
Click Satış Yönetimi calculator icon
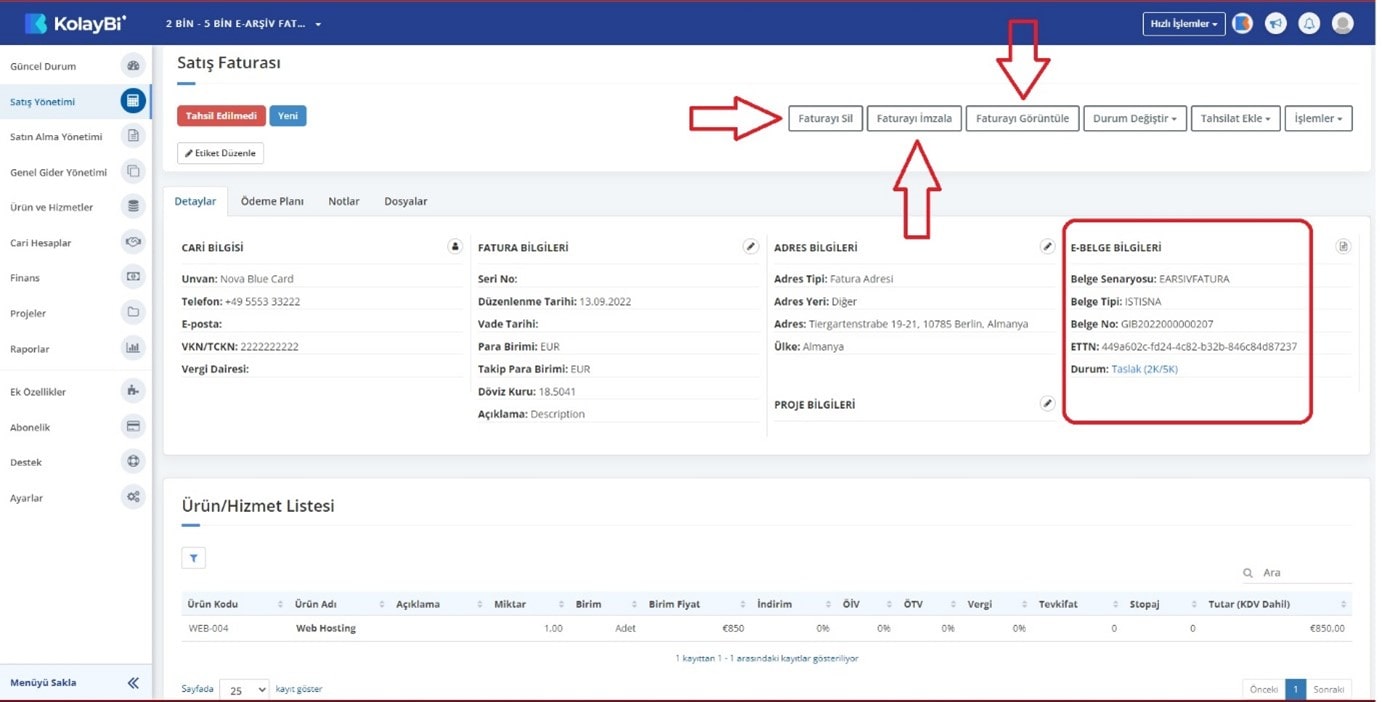click(x=133, y=101)
